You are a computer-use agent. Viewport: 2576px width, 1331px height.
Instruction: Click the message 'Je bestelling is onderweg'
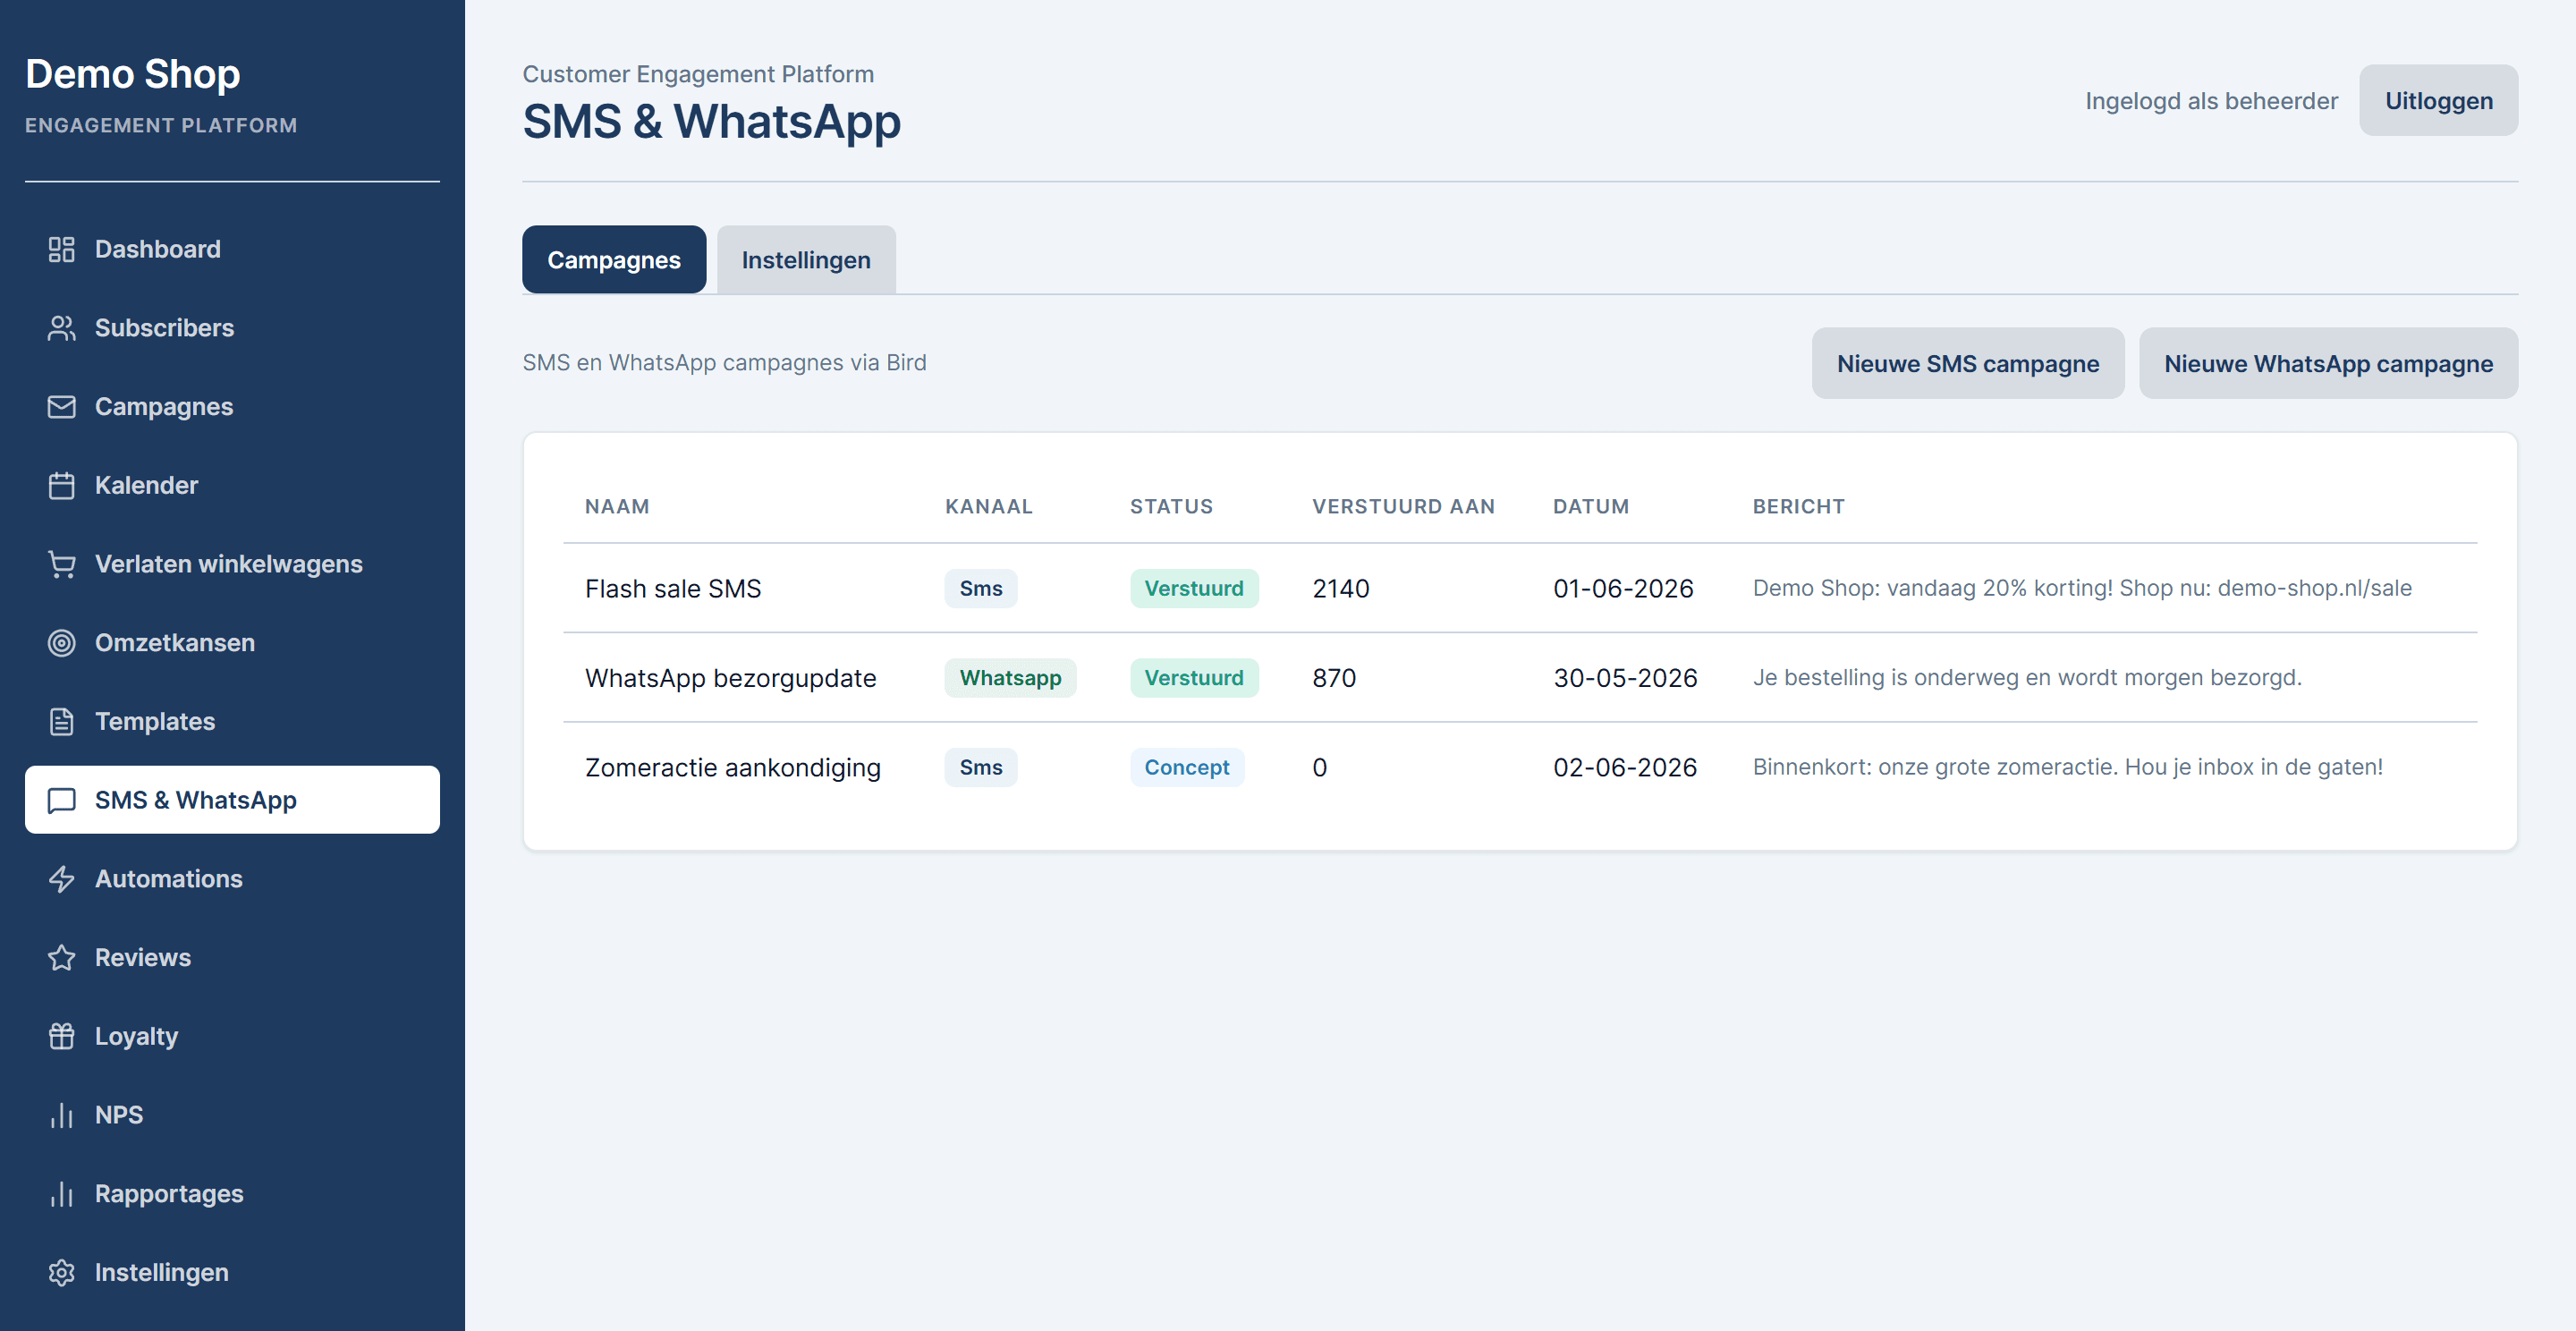pyautogui.click(x=2027, y=678)
